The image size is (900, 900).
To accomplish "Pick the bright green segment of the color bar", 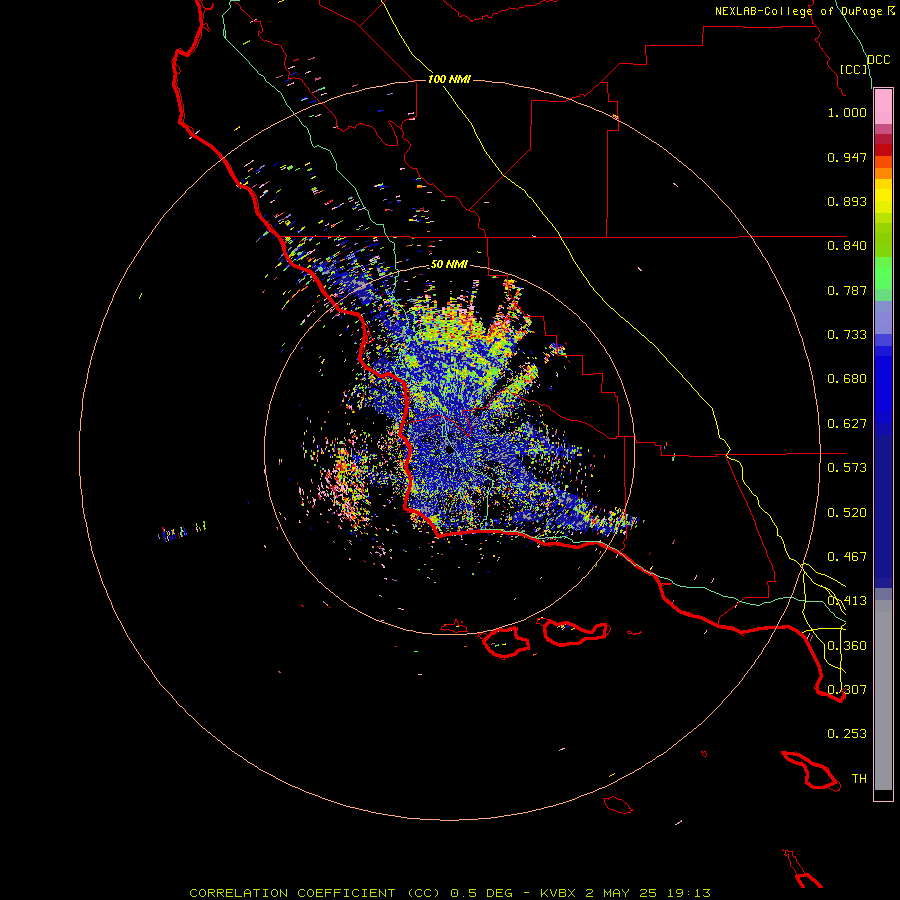I will coord(883,273).
